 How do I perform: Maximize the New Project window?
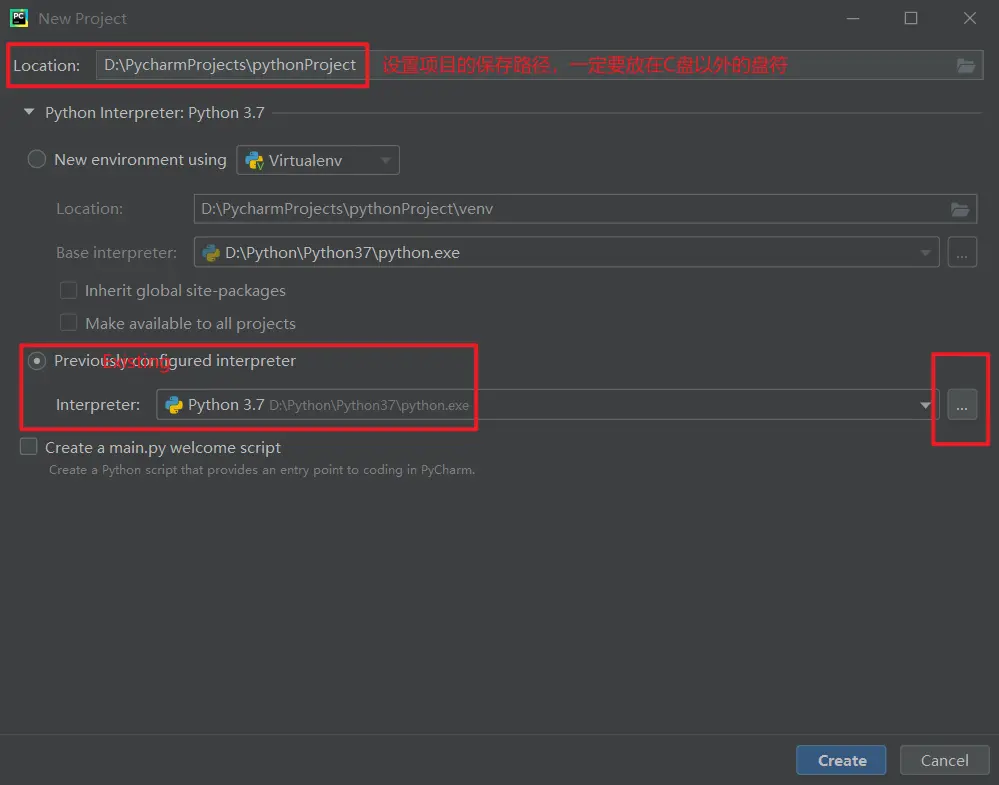click(x=911, y=18)
